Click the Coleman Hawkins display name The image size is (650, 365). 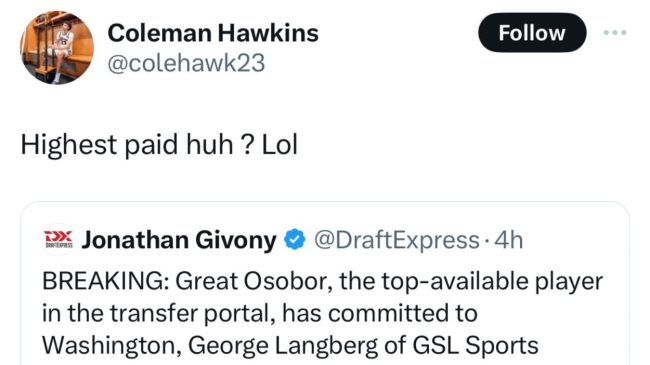coord(213,33)
